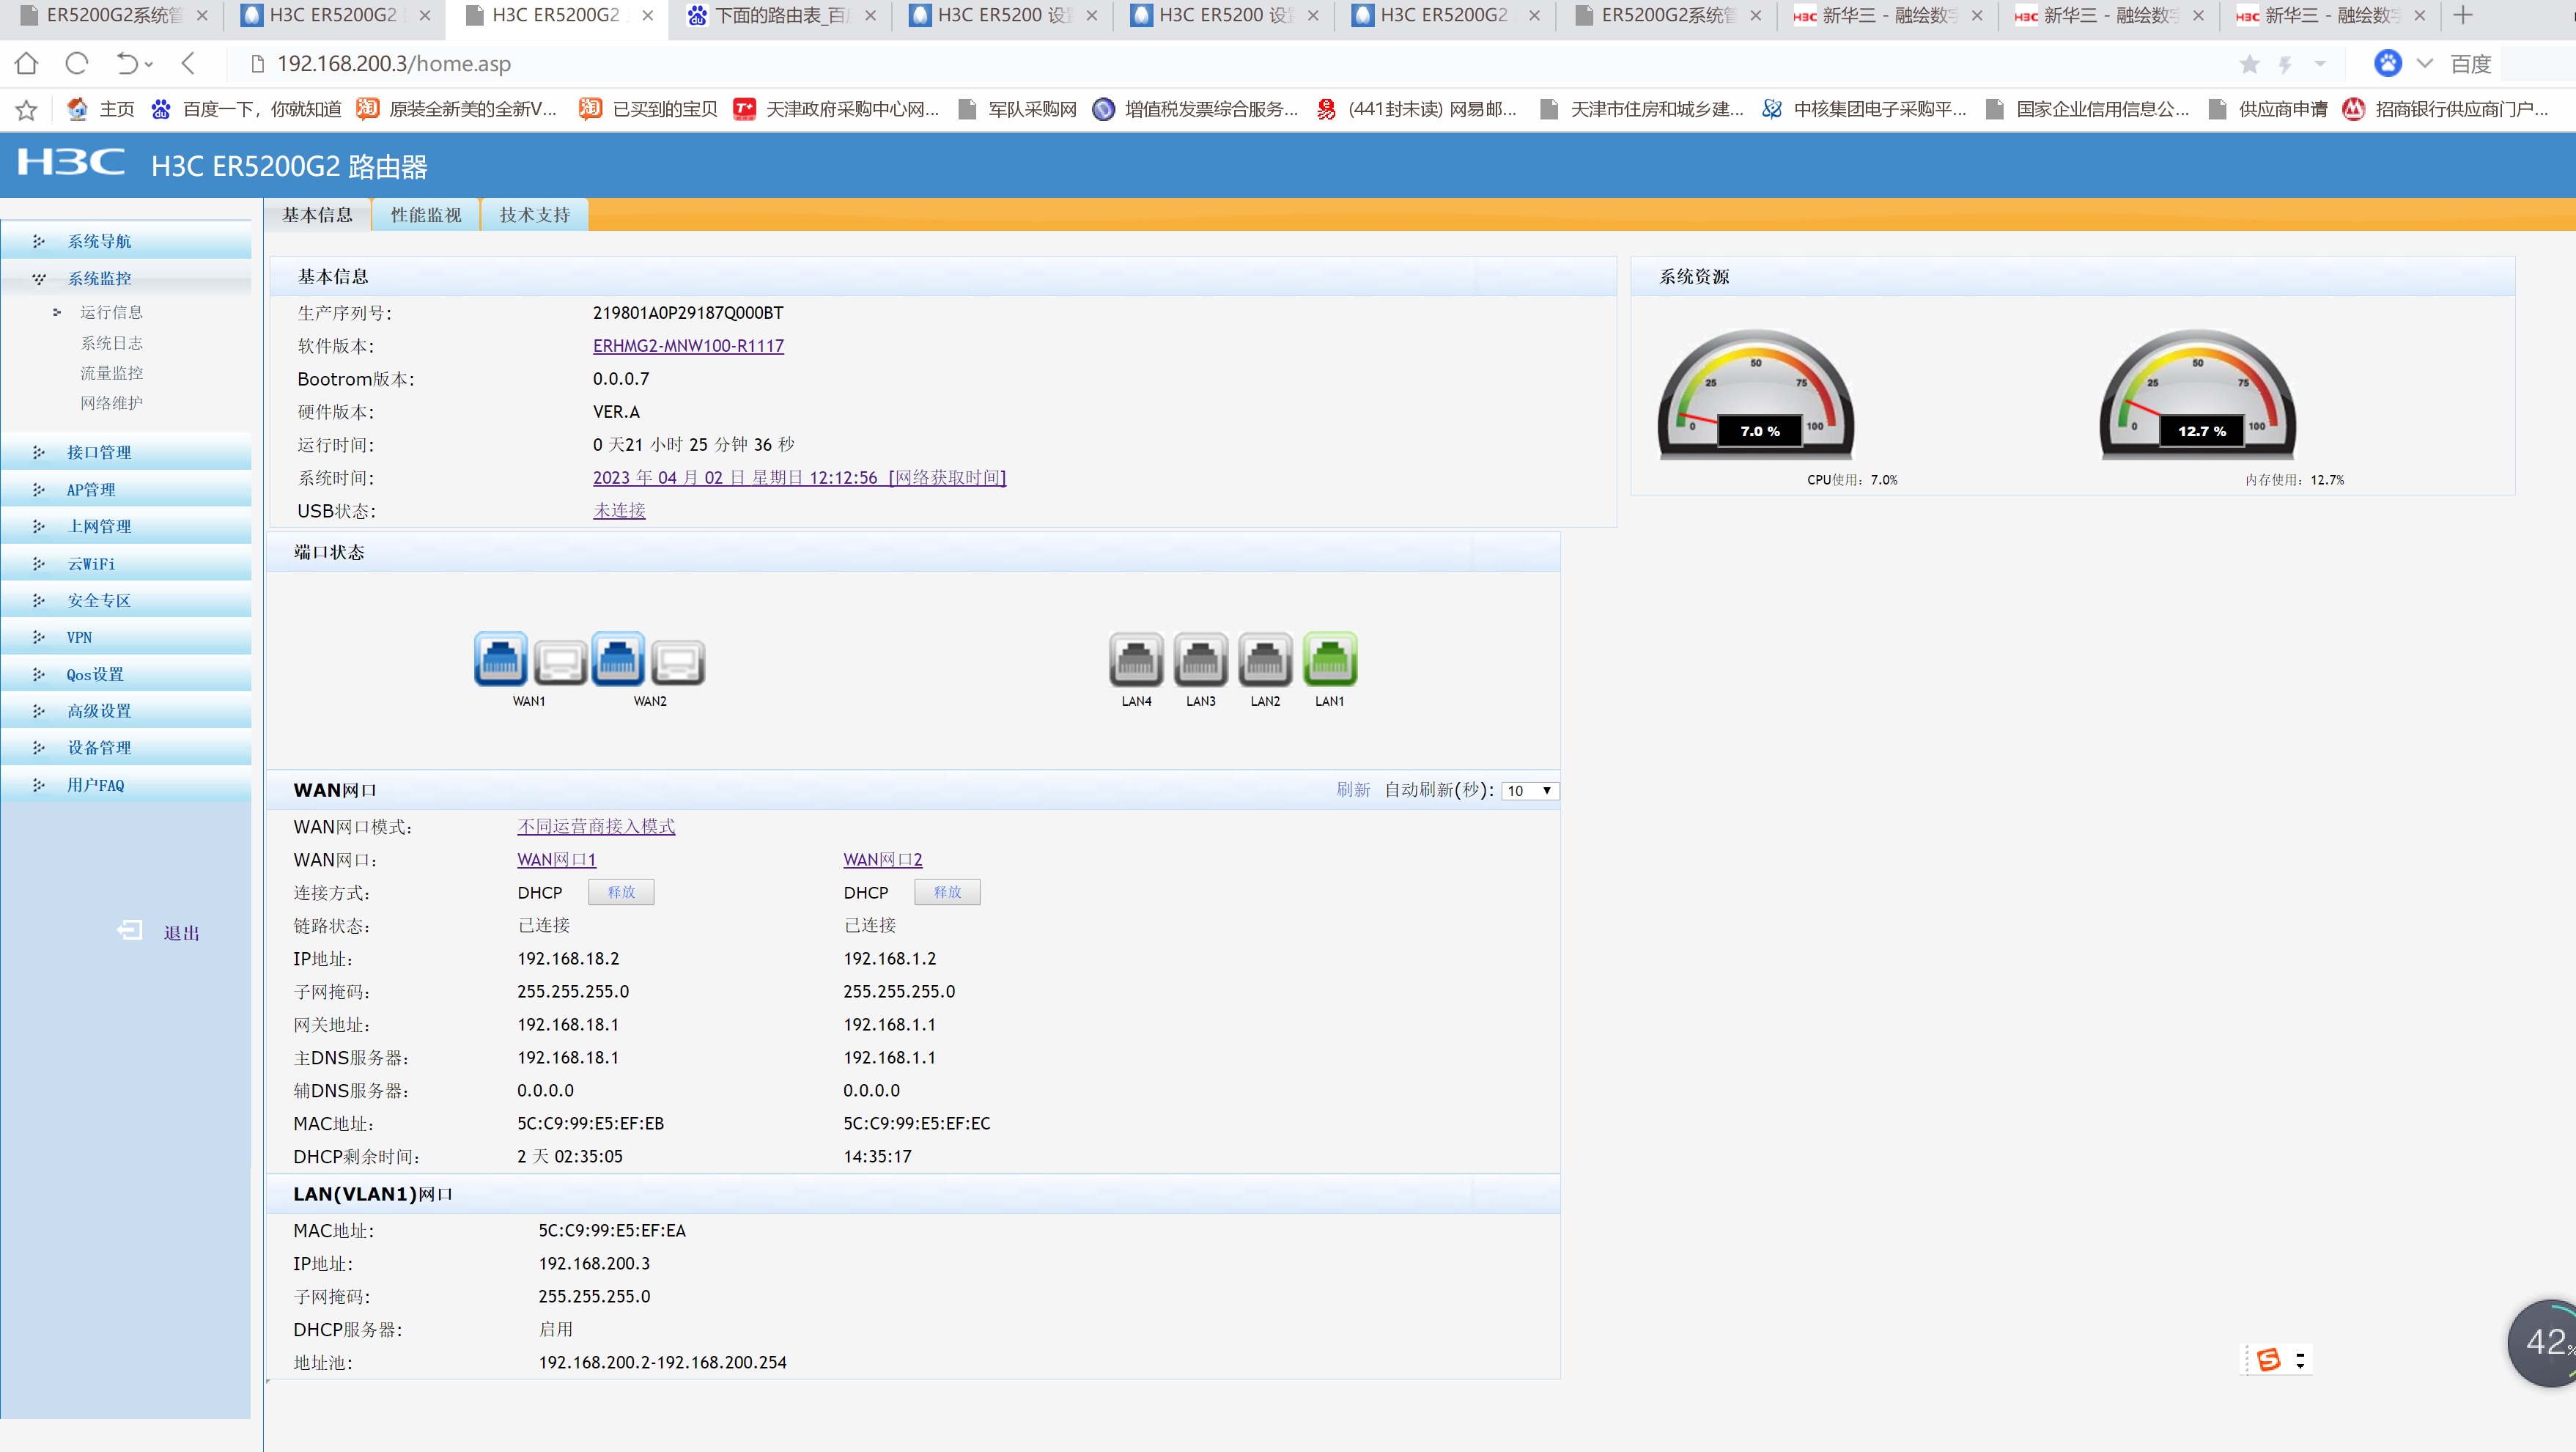Expand the 安全专区 sidebar section

pos(99,600)
